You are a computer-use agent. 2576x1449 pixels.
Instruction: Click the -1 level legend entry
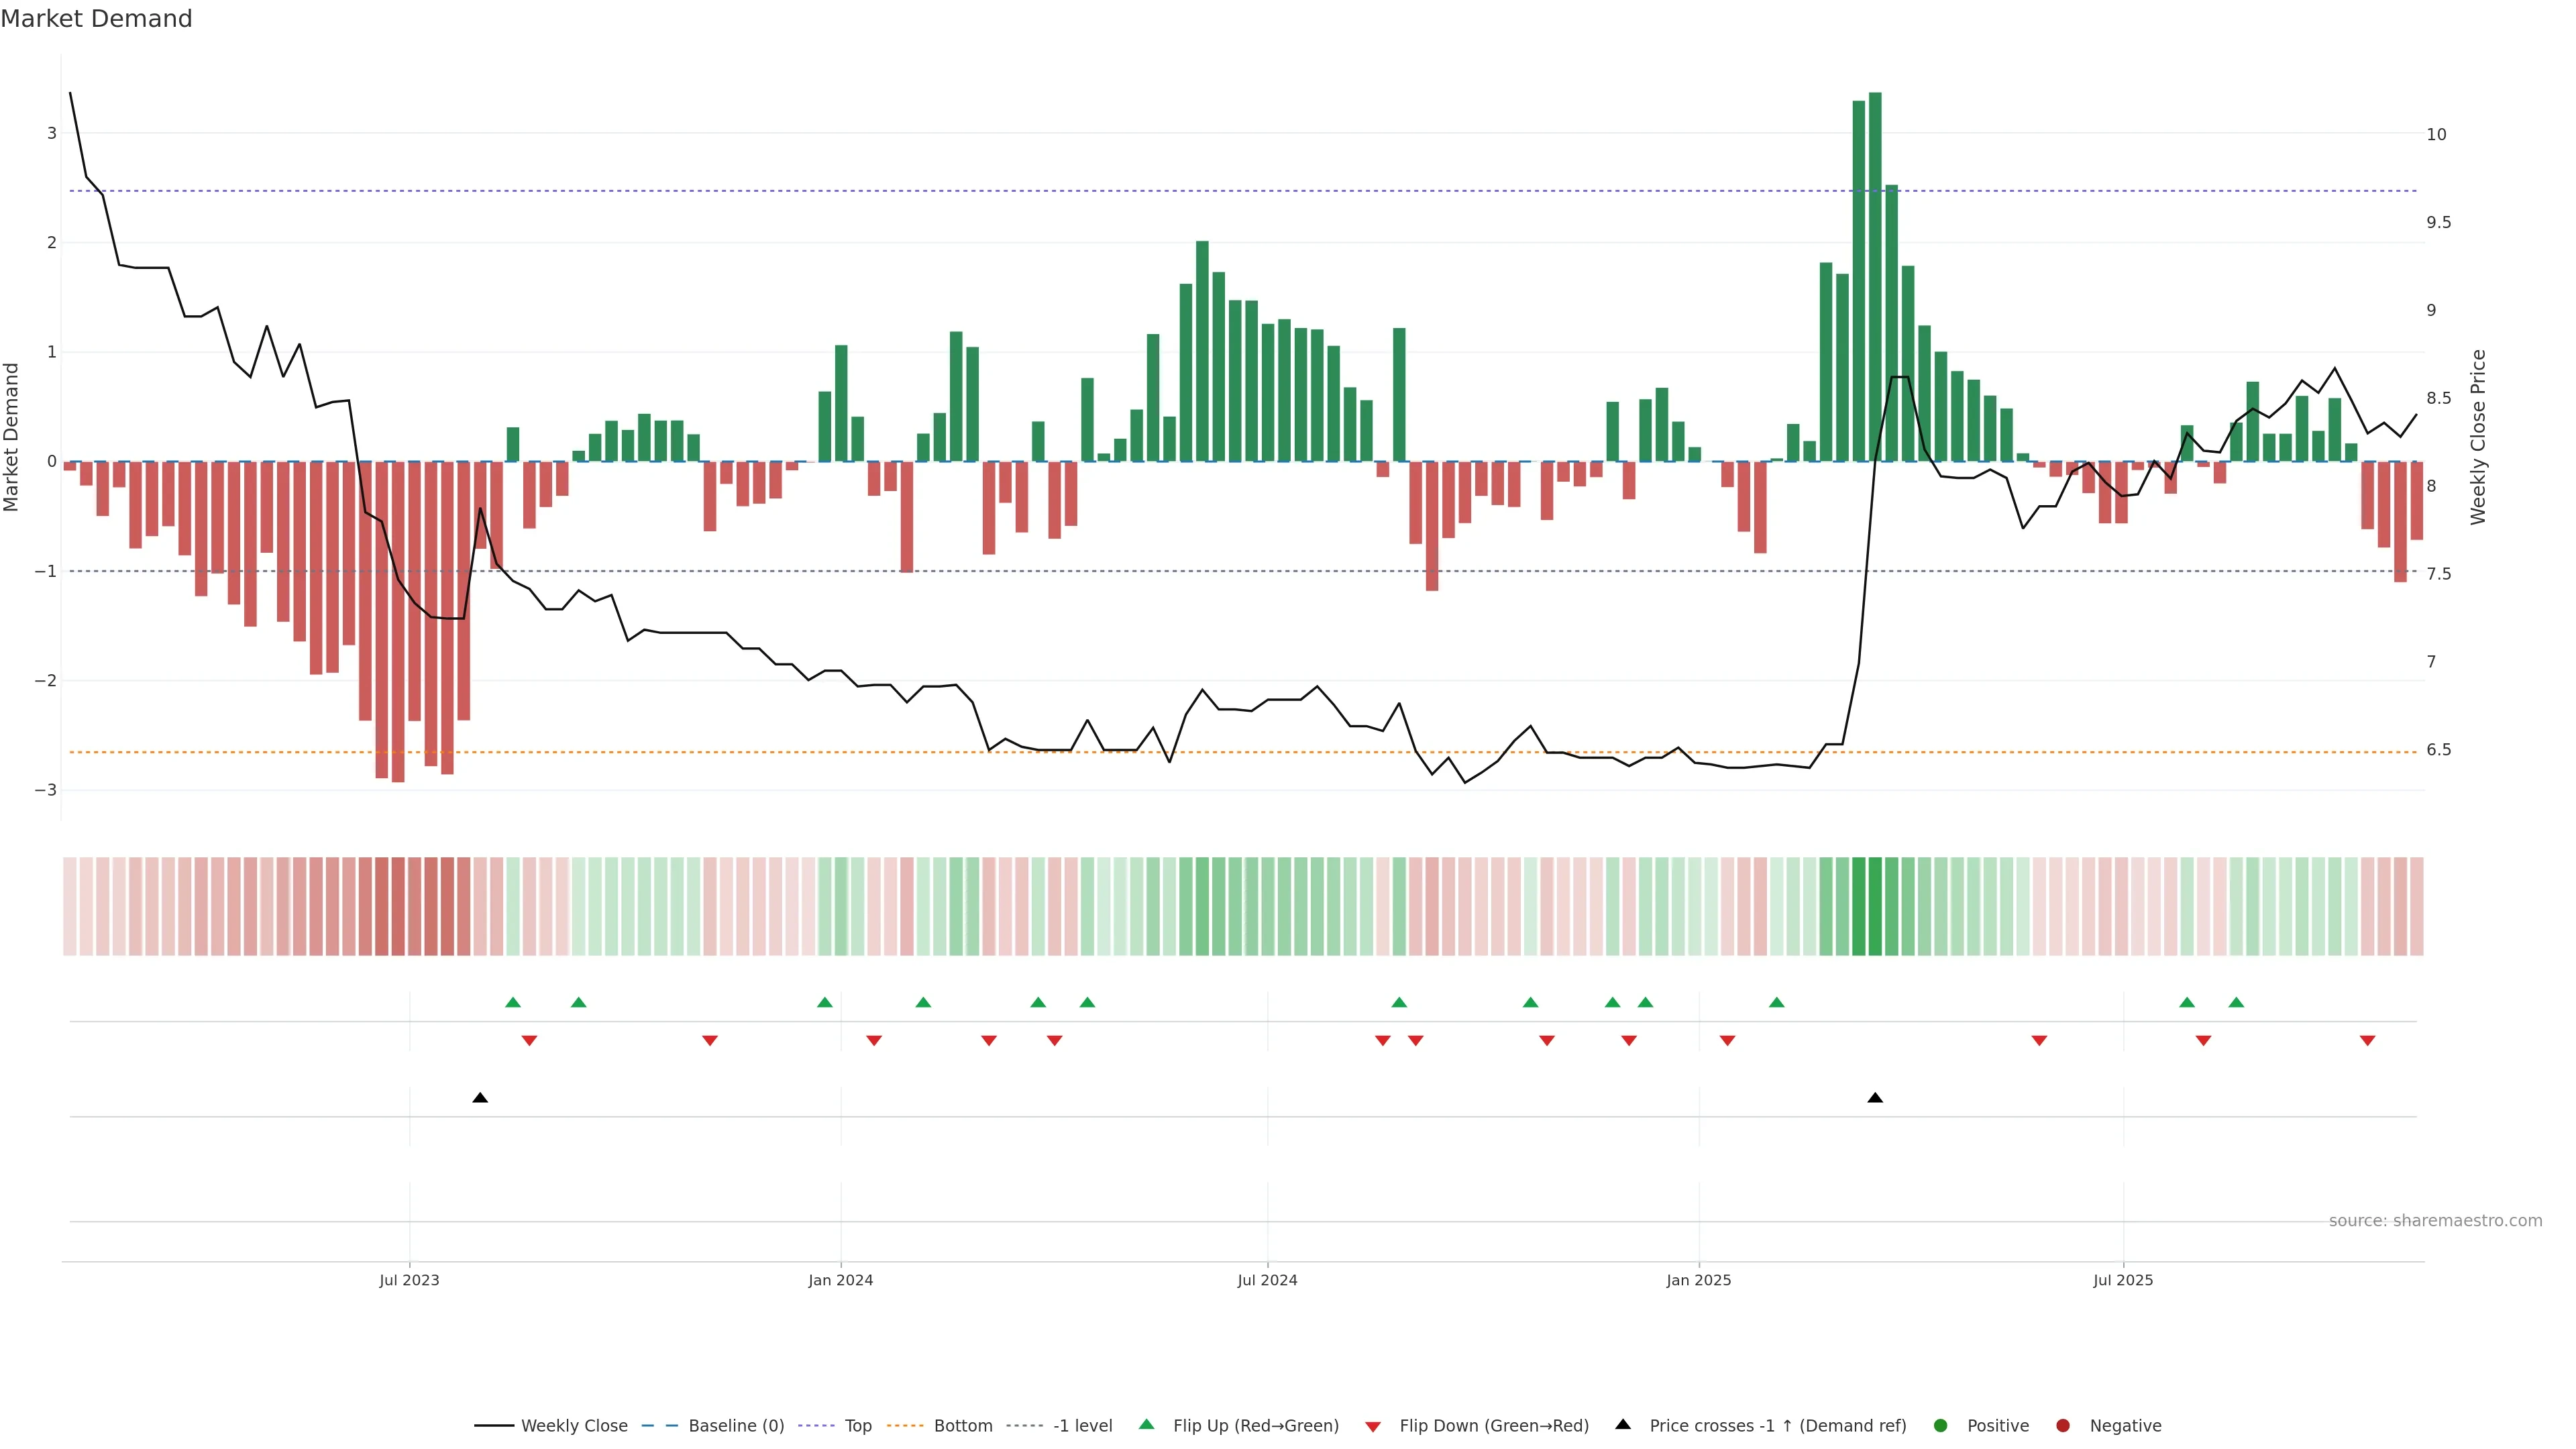pyautogui.click(x=1082, y=1426)
